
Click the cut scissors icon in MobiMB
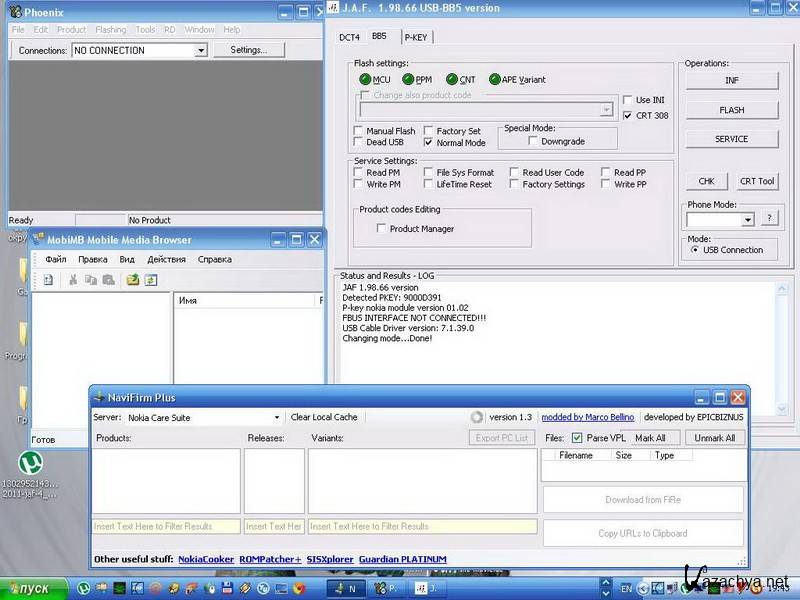72,281
